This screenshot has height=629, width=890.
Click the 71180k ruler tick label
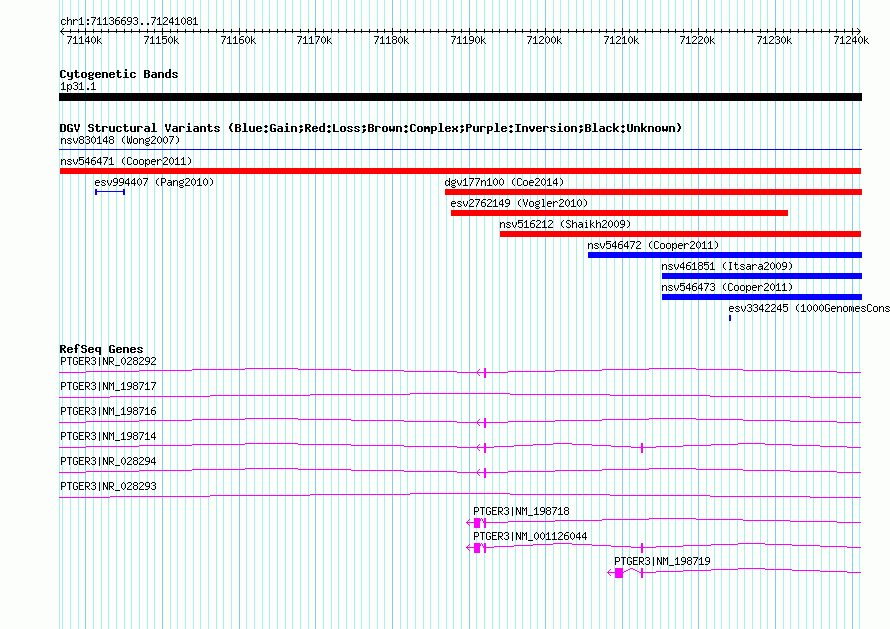391,40
